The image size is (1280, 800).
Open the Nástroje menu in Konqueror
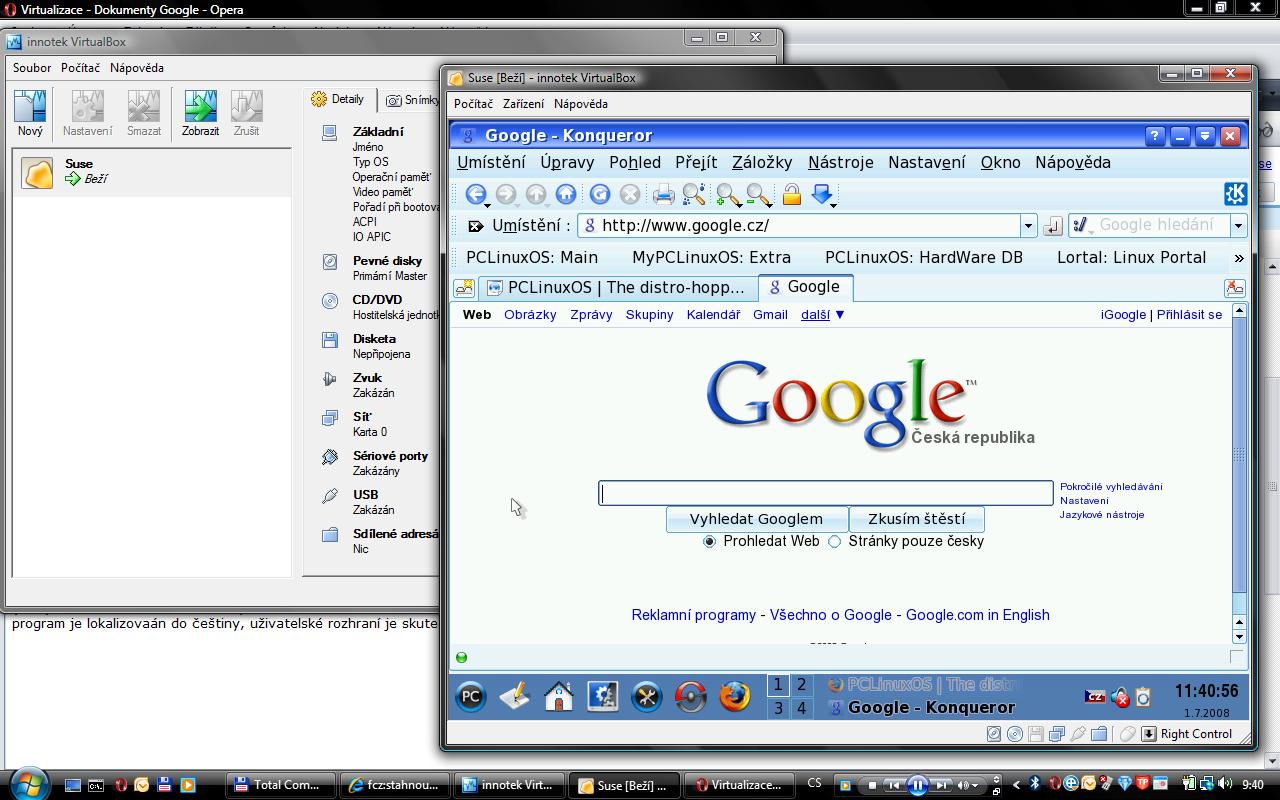click(841, 162)
